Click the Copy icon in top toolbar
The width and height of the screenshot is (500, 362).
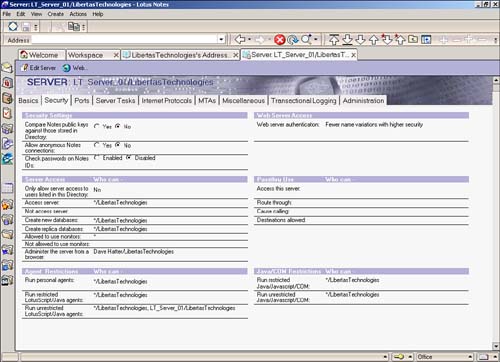(x=73, y=26)
